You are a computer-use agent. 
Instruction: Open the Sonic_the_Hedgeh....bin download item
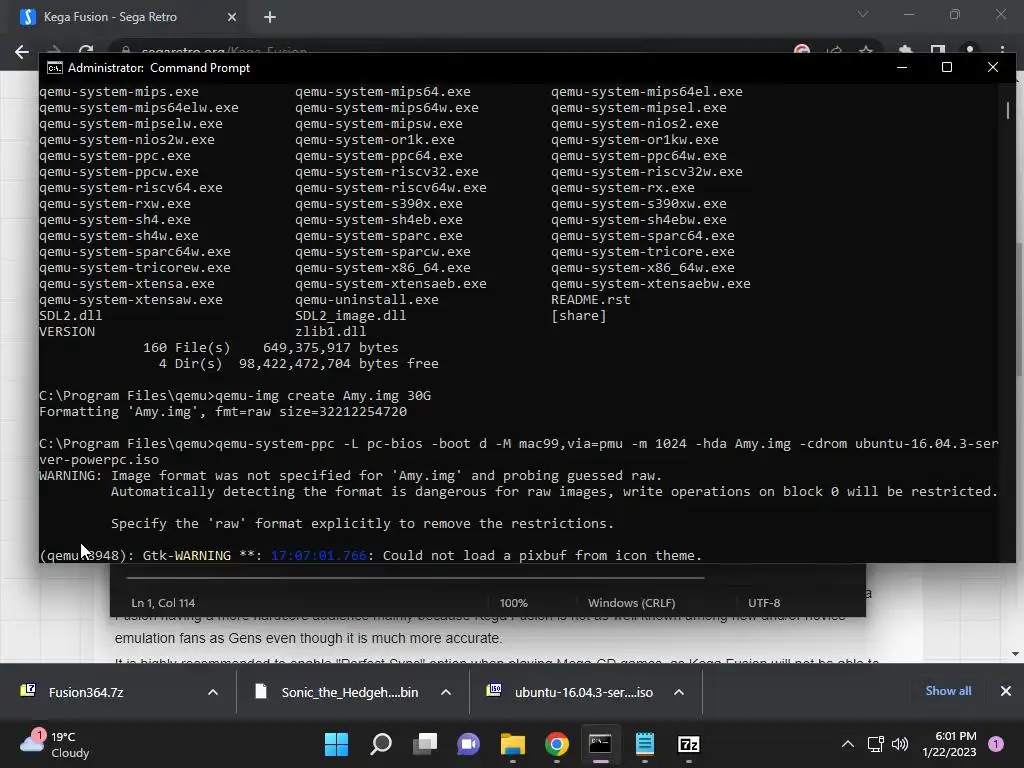tap(349, 692)
